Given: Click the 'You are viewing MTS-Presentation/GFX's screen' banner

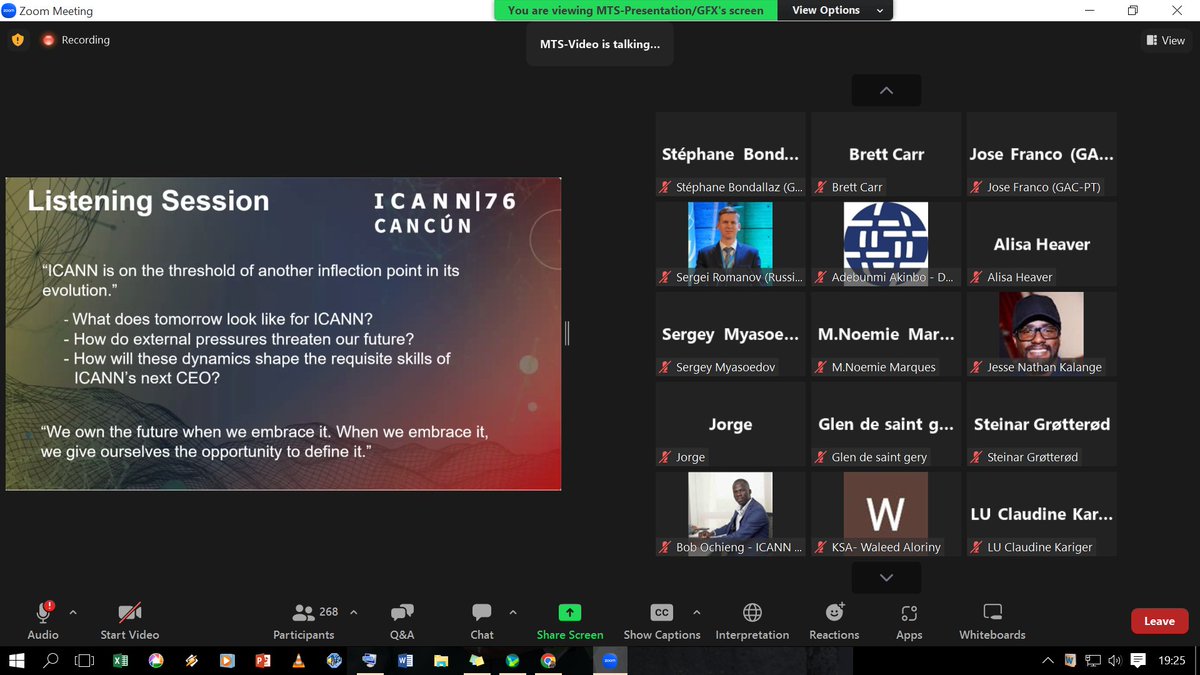Looking at the screenshot, I should [x=636, y=10].
